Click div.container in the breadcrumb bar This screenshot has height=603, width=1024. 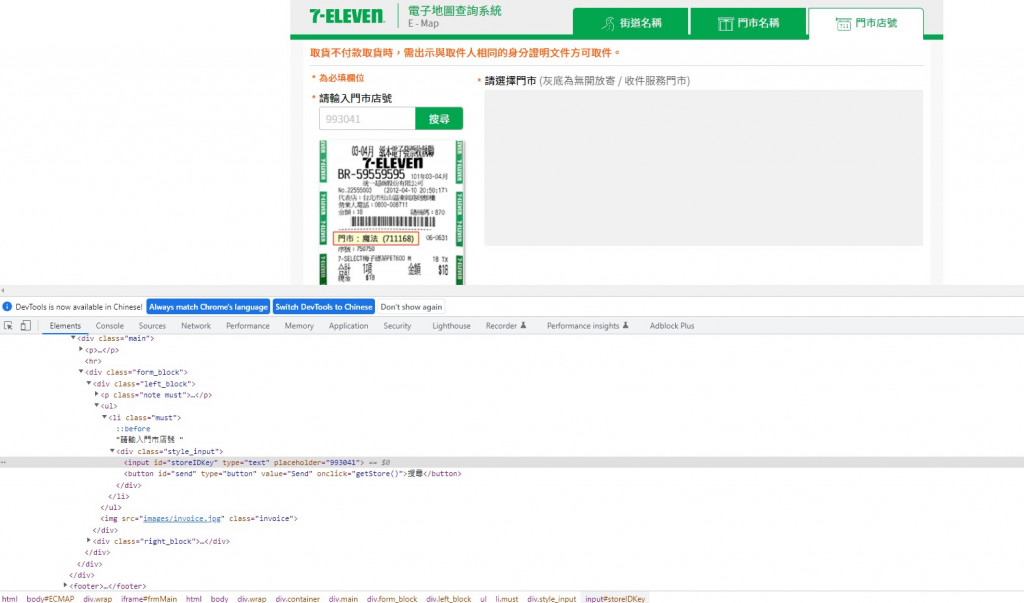pyautogui.click(x=298, y=598)
